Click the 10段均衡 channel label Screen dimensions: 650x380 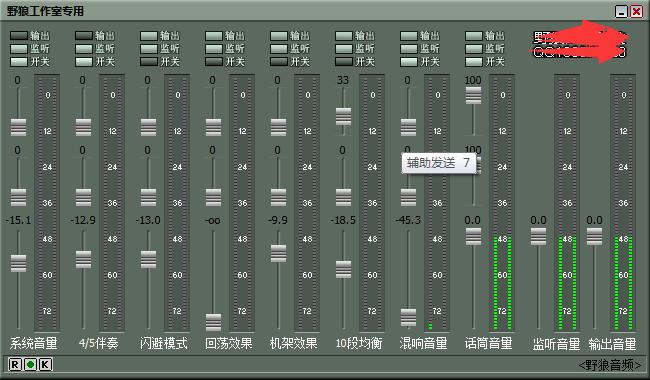click(359, 343)
